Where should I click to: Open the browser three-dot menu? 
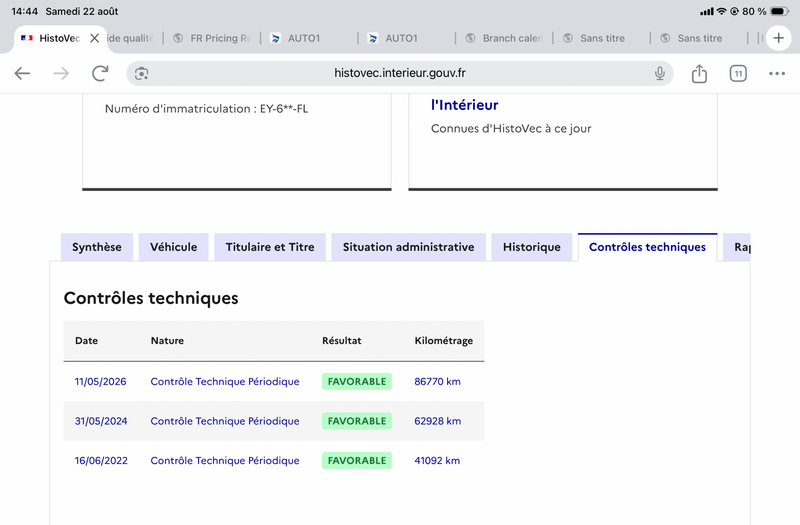[777, 73]
